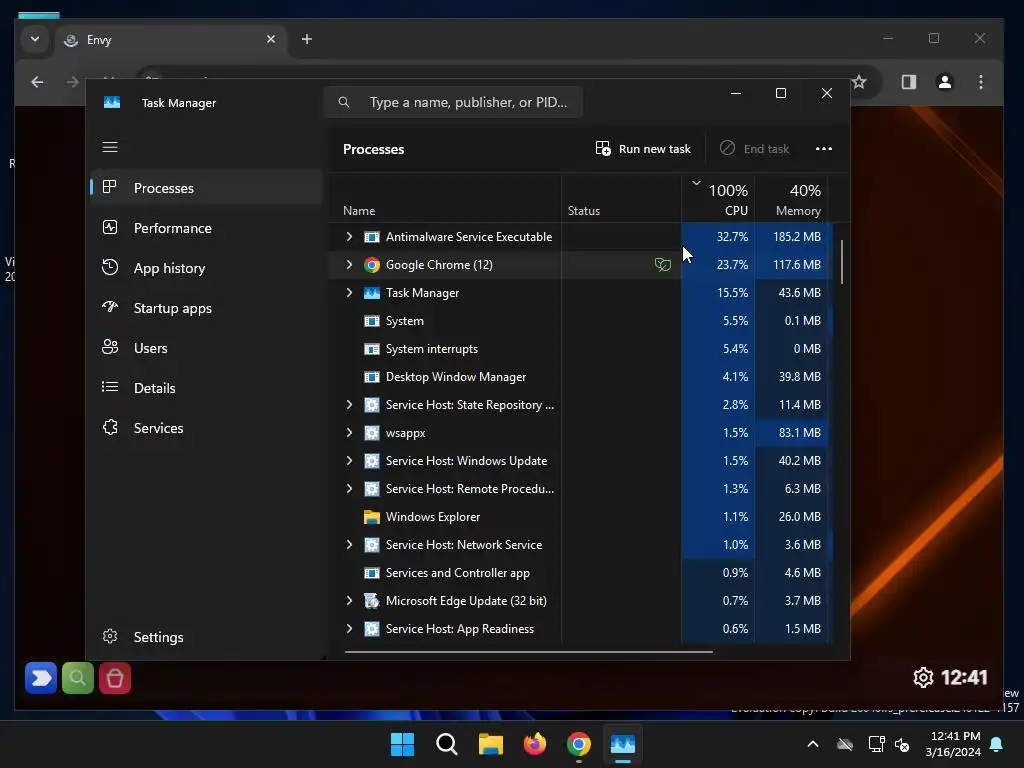1024x768 pixels.
Task: Open the Services page
Action: (206, 428)
